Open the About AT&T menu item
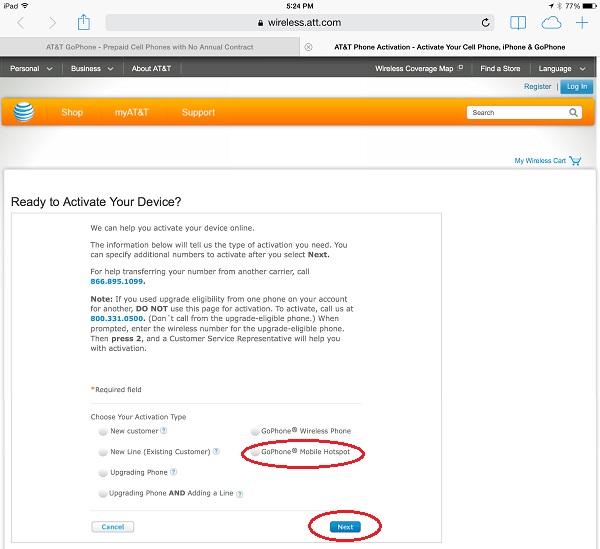The image size is (600, 549). pyautogui.click(x=151, y=68)
